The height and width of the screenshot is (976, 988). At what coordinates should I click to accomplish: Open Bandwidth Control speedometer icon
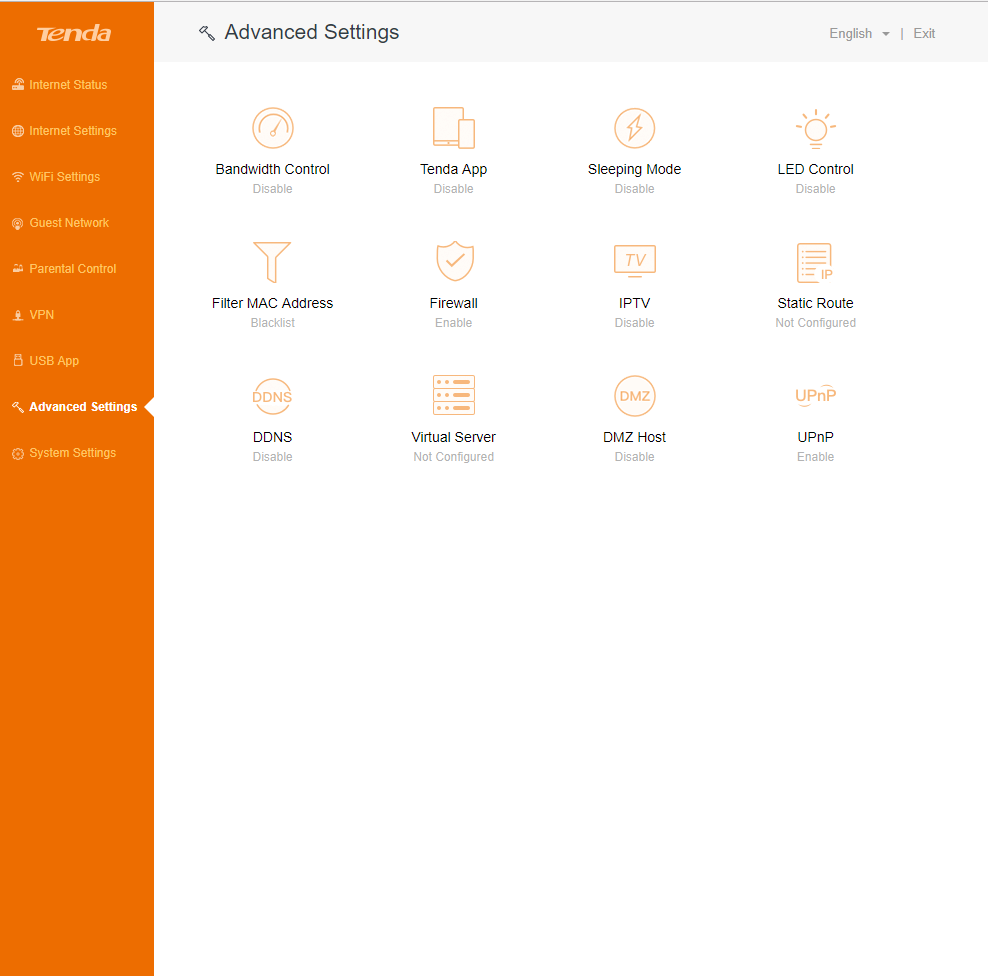(x=272, y=128)
